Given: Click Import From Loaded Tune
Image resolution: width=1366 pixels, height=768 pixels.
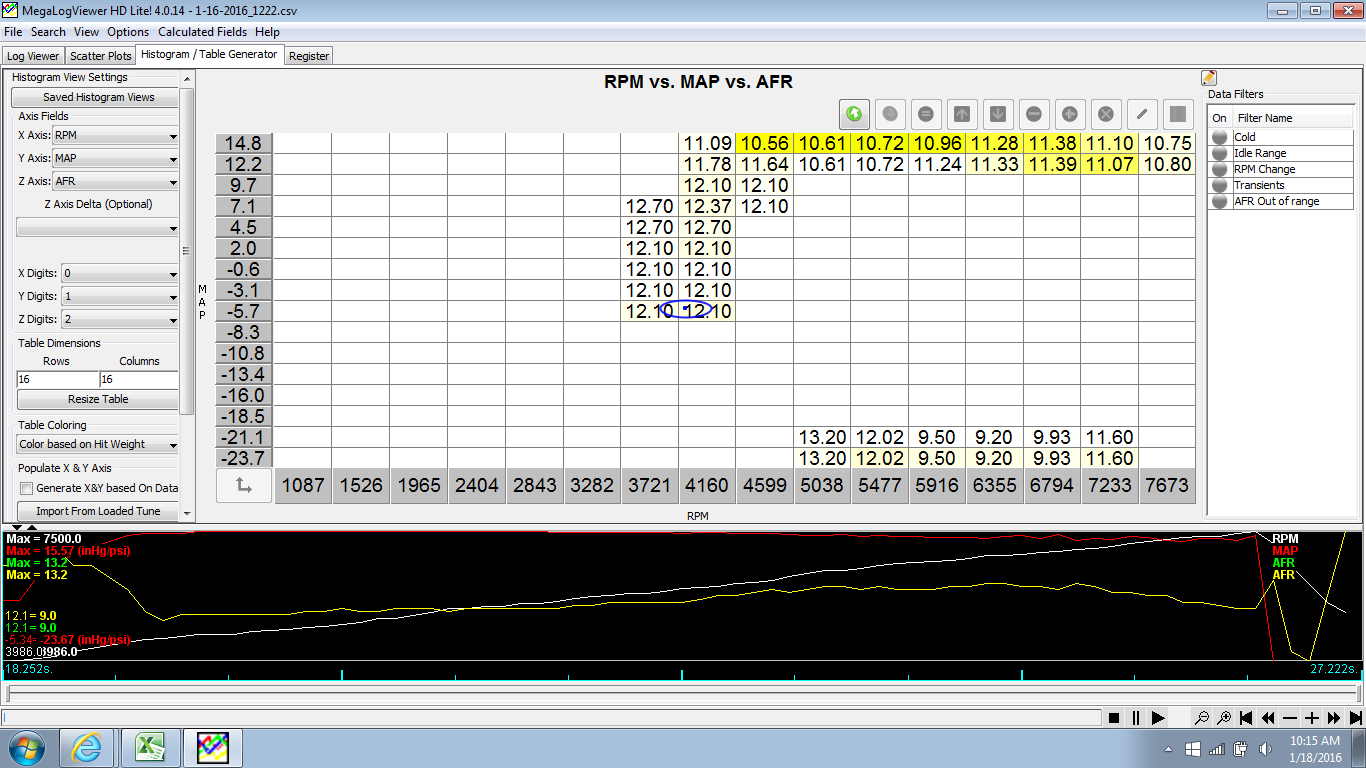Looking at the screenshot, I should click(x=97, y=510).
